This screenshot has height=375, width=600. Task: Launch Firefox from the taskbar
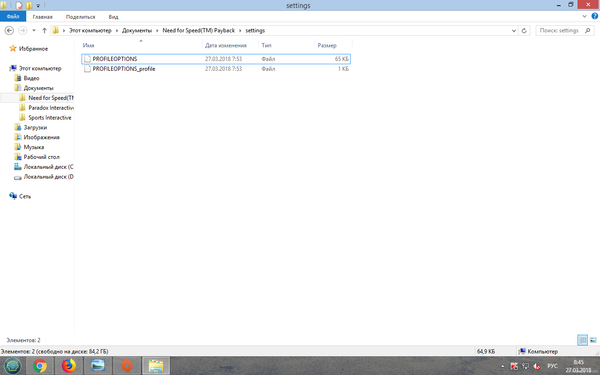point(69,366)
